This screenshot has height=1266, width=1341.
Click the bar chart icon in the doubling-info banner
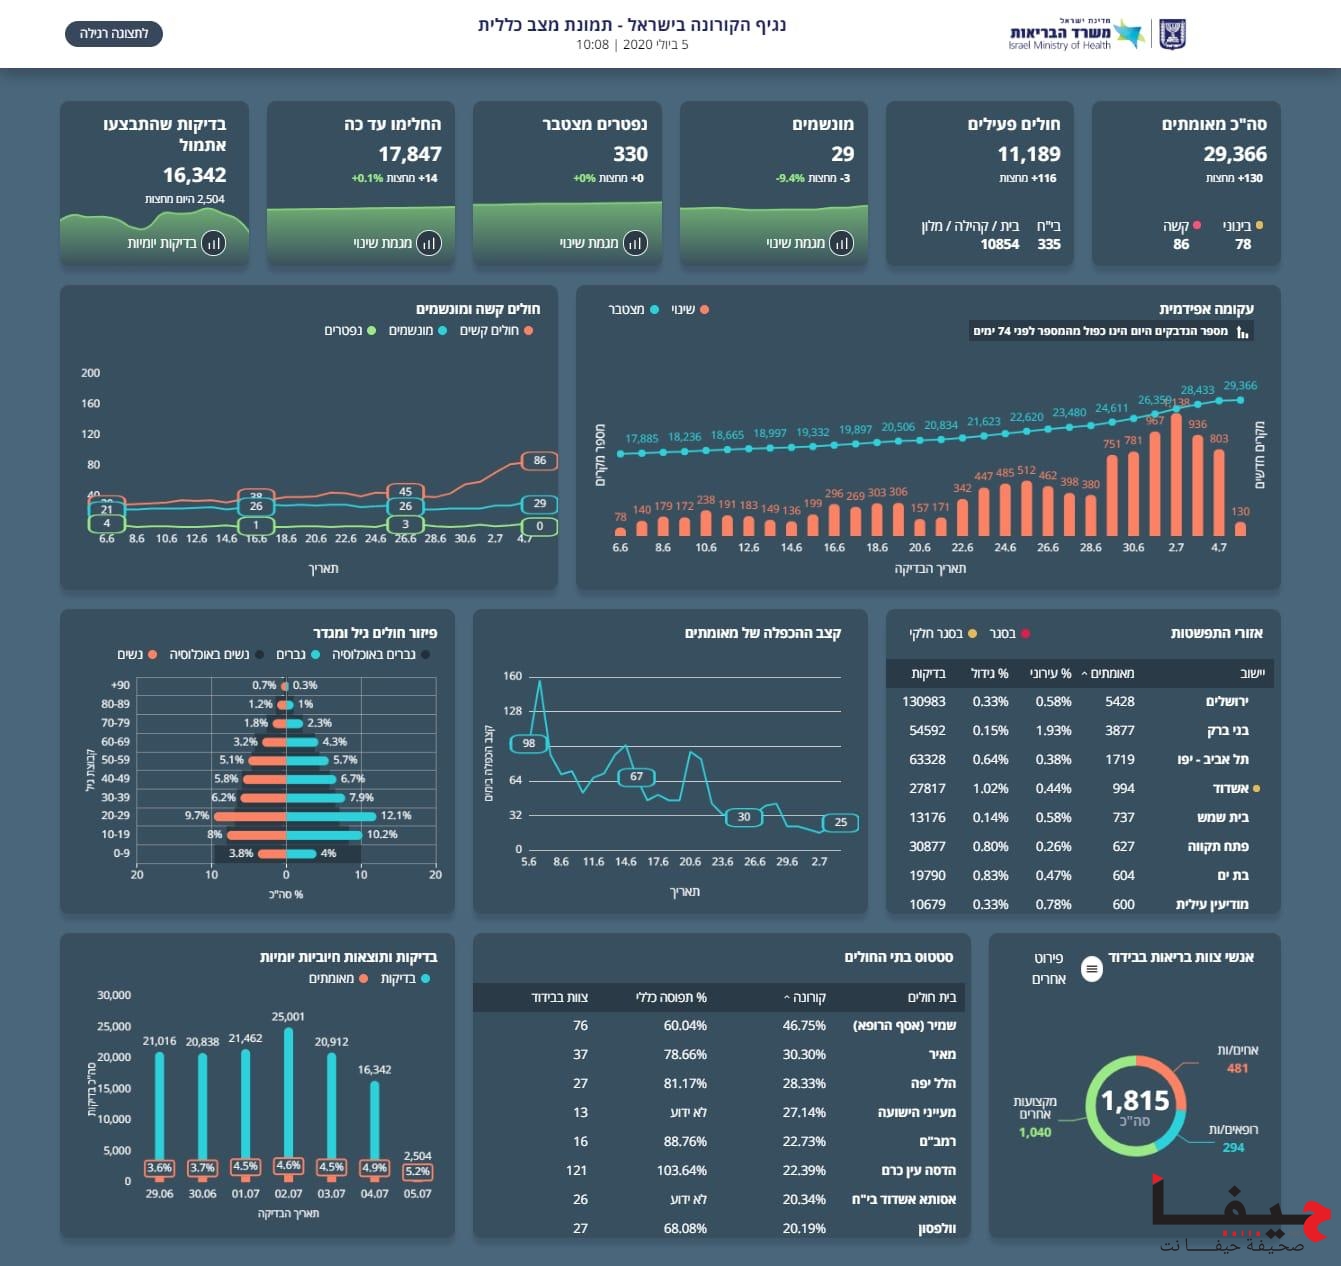(1242, 332)
